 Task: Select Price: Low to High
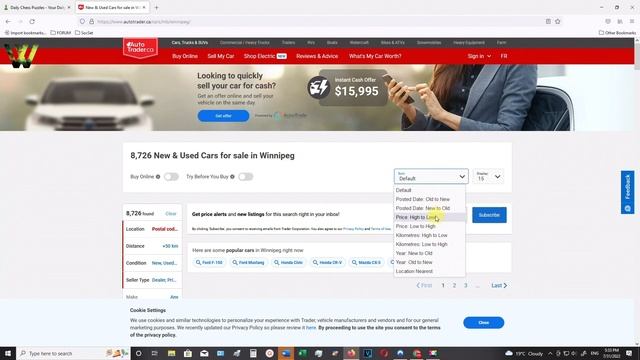click(x=429, y=226)
